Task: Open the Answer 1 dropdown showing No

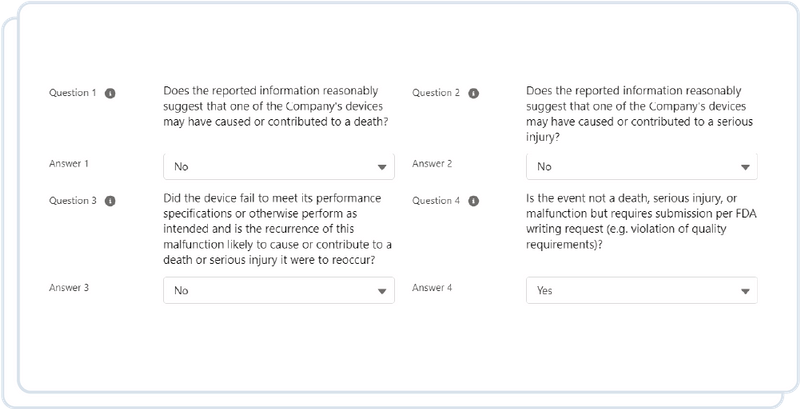Action: point(278,166)
